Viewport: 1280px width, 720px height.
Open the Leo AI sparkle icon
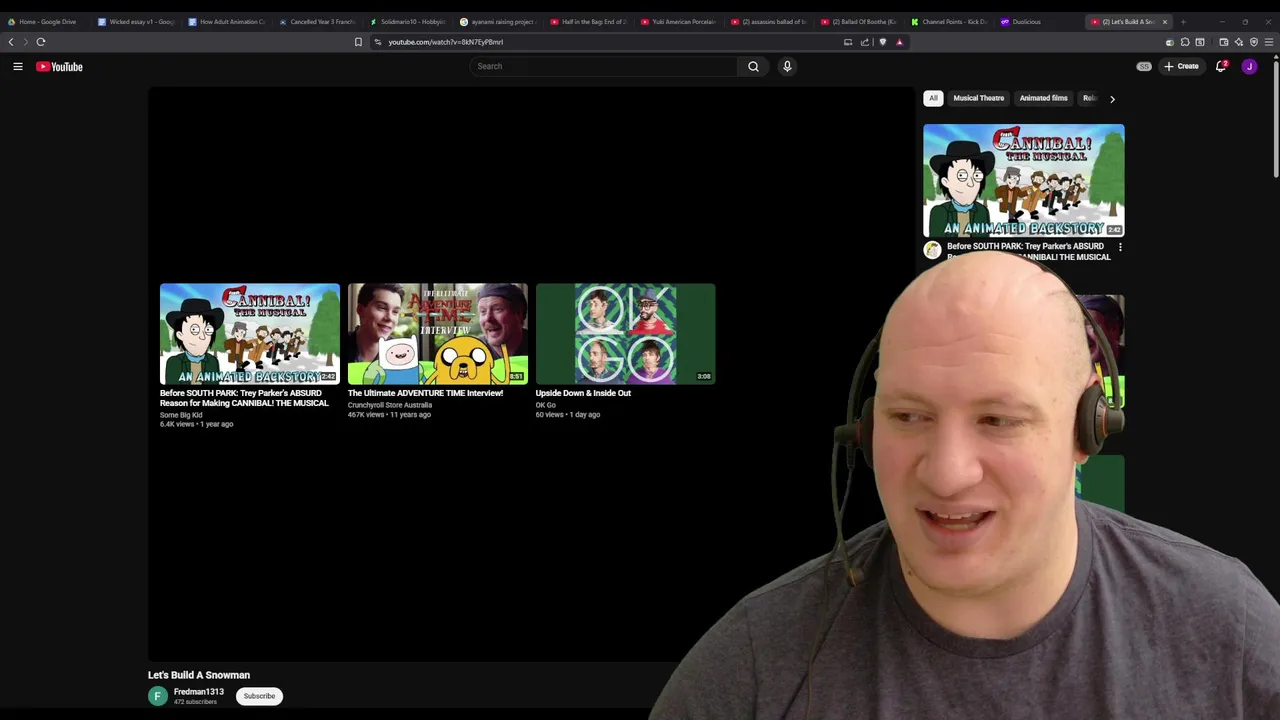pos(1239,42)
